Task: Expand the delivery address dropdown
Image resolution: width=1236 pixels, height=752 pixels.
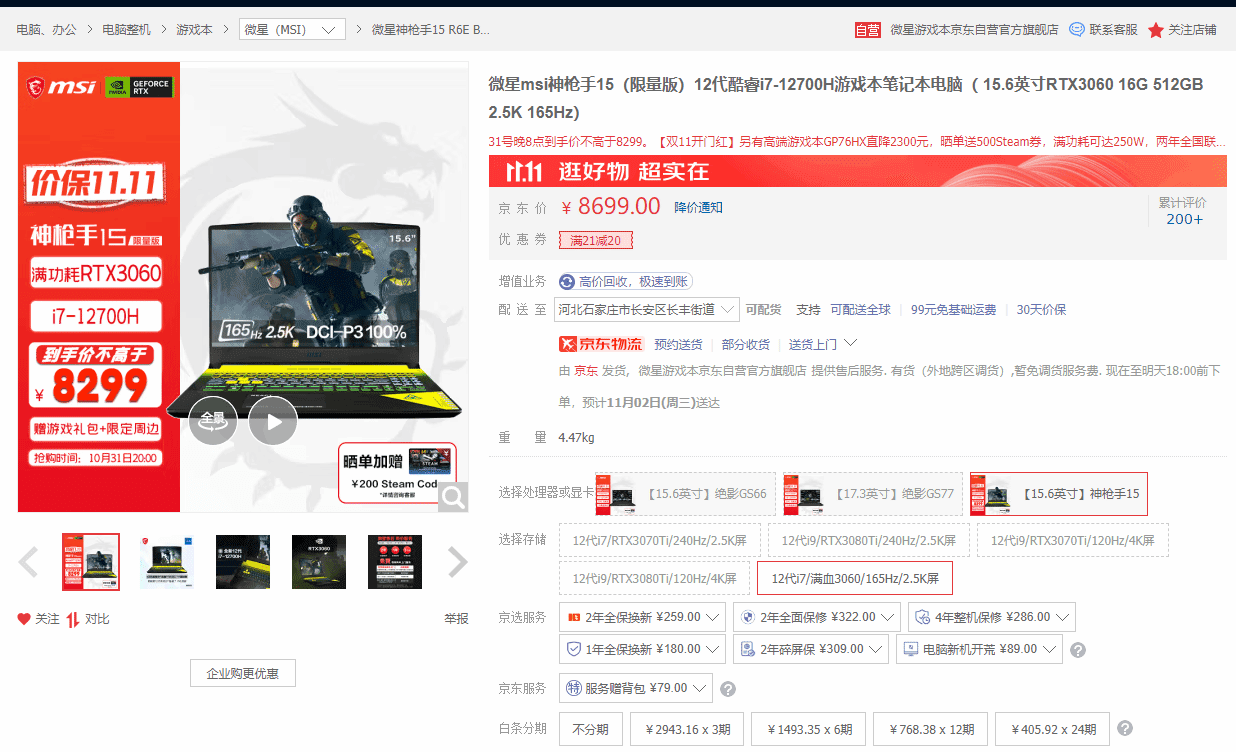Action: (x=647, y=310)
